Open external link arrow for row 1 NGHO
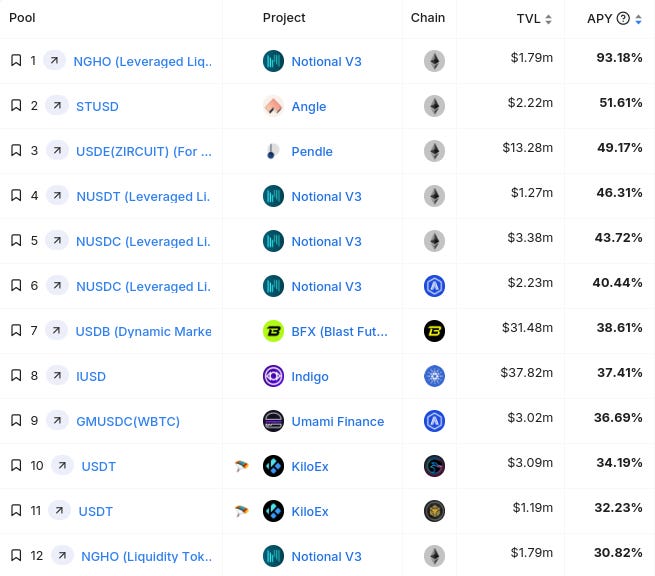 tap(54, 61)
